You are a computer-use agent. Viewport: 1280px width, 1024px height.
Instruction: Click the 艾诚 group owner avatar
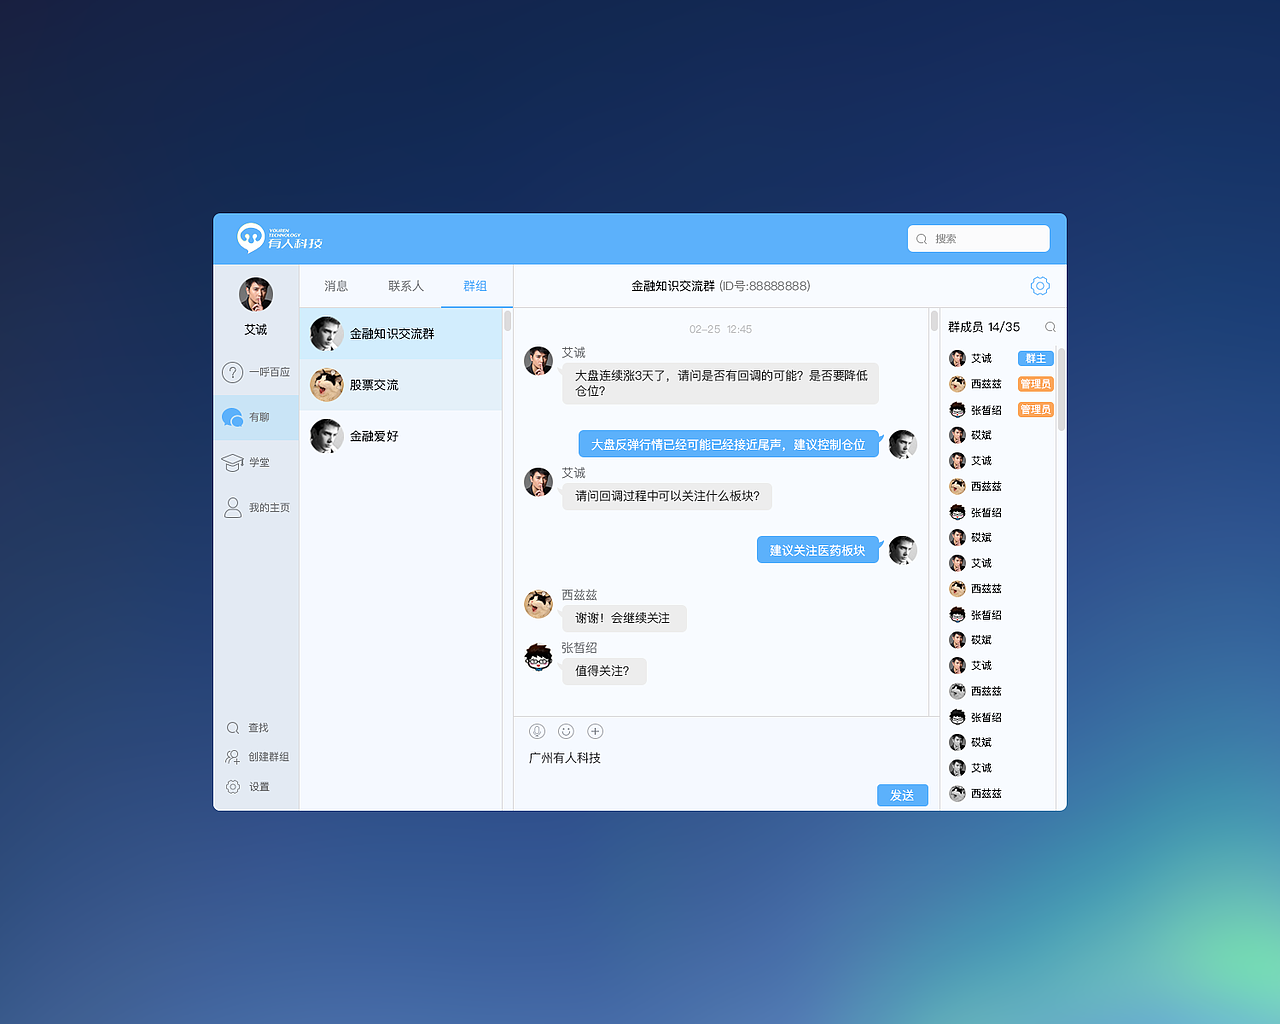(x=957, y=357)
